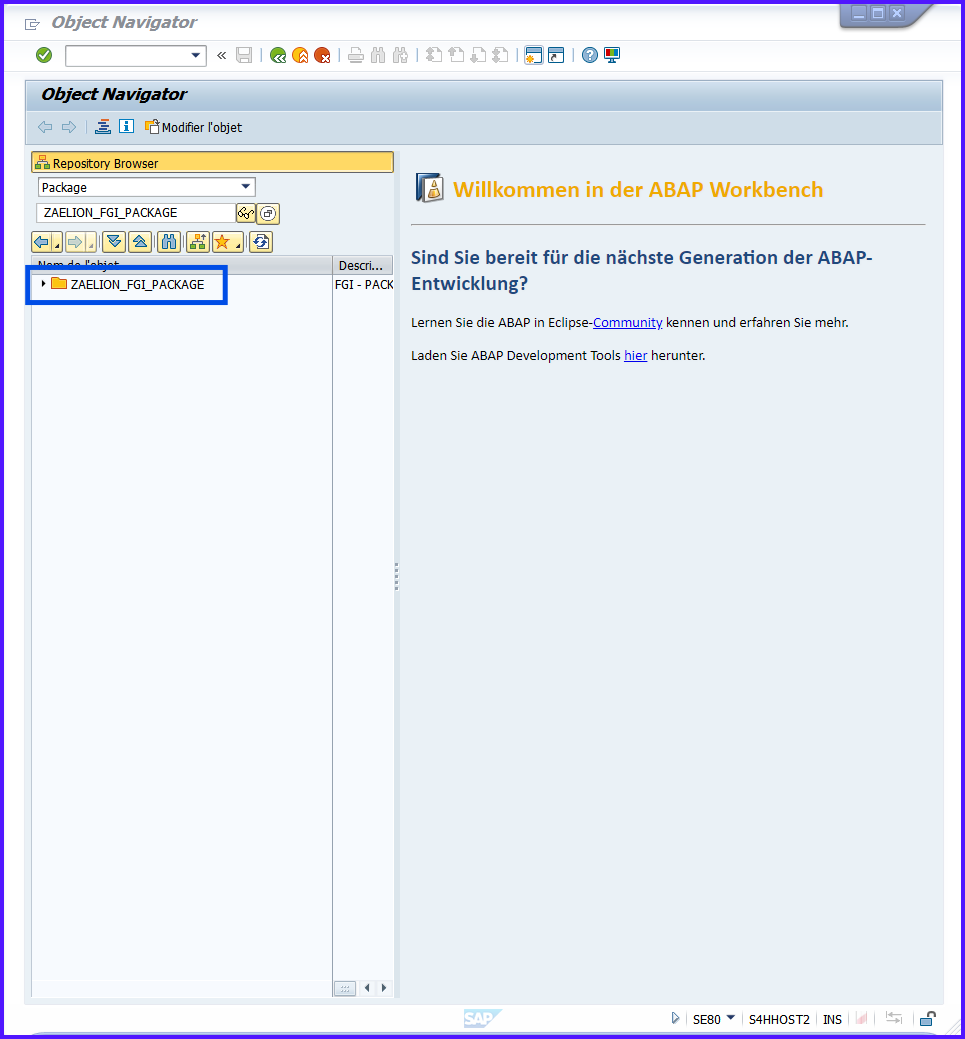Toggle the INS insert mode indicator

pos(832,1019)
